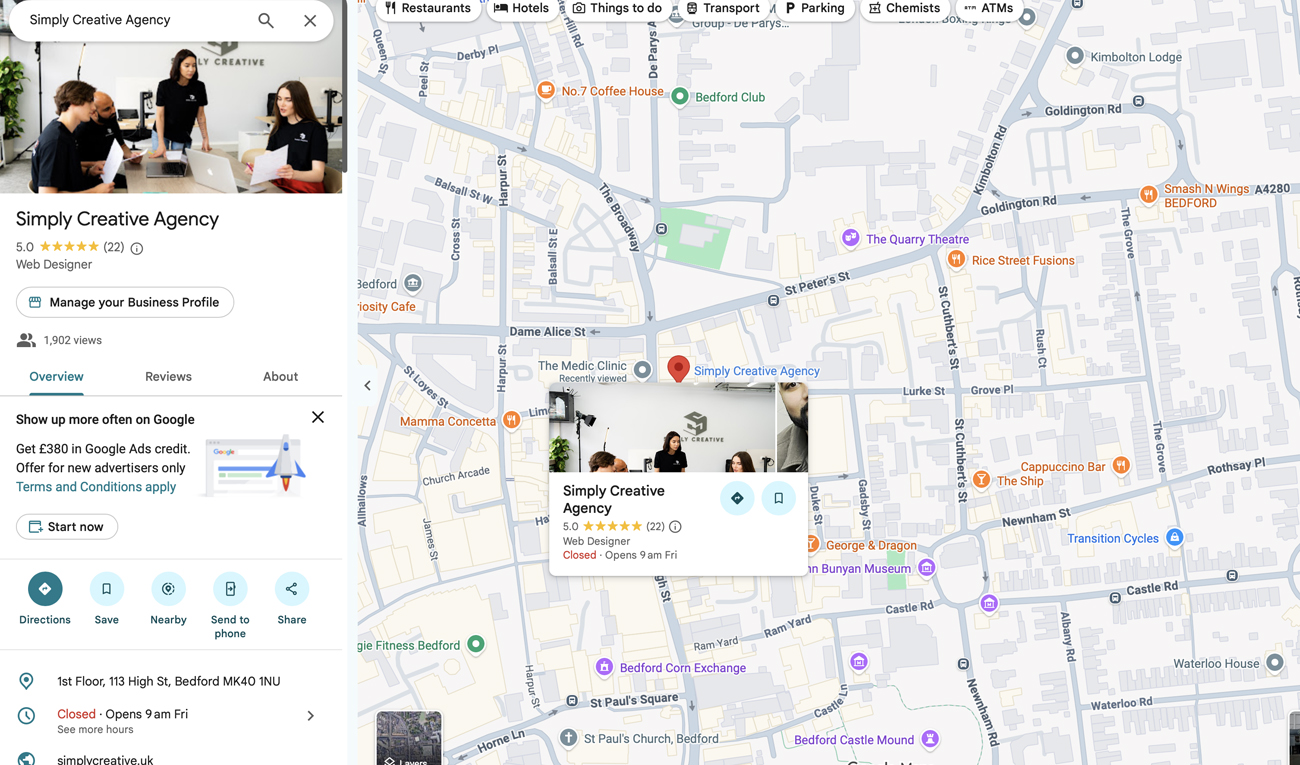This screenshot has height=765, width=1300.
Task: Switch to the Reviews tab
Action: 168,377
